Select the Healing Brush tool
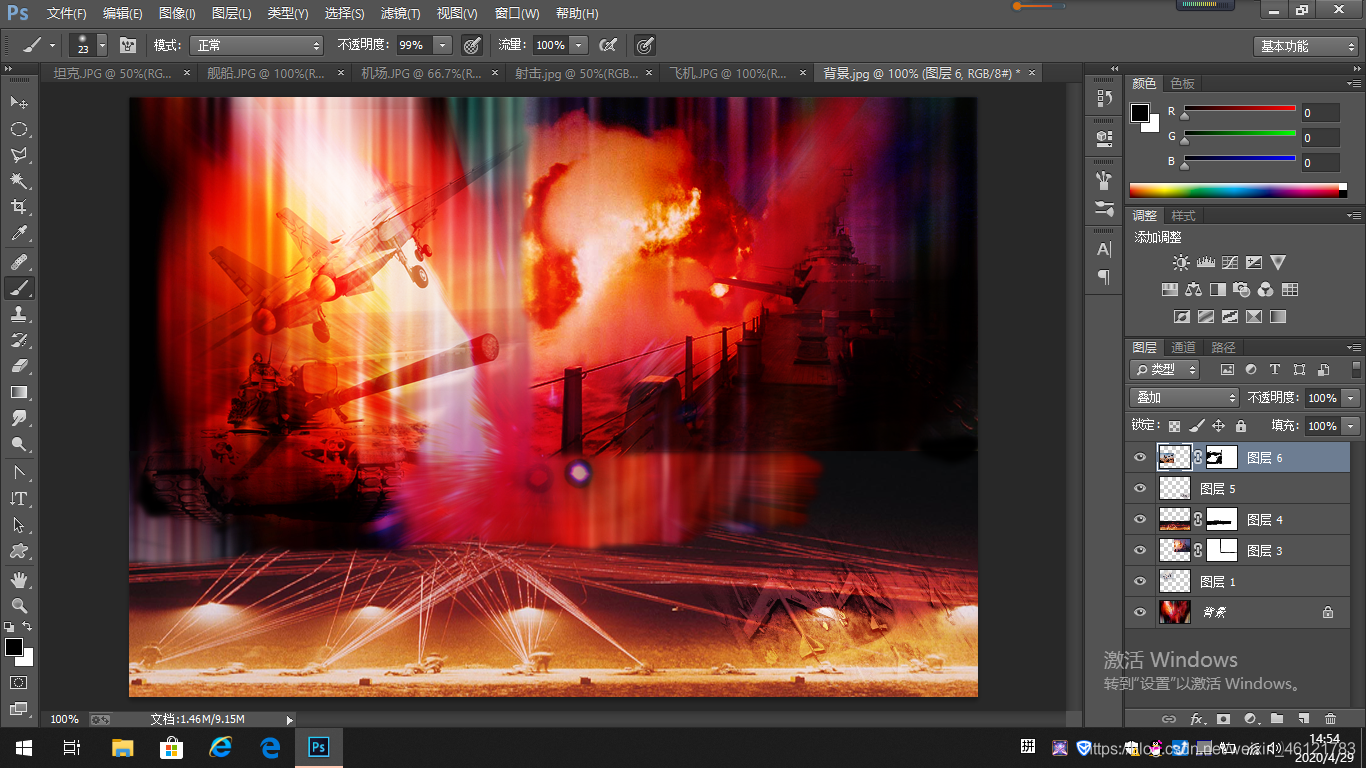The width and height of the screenshot is (1366, 768). pyautogui.click(x=19, y=262)
